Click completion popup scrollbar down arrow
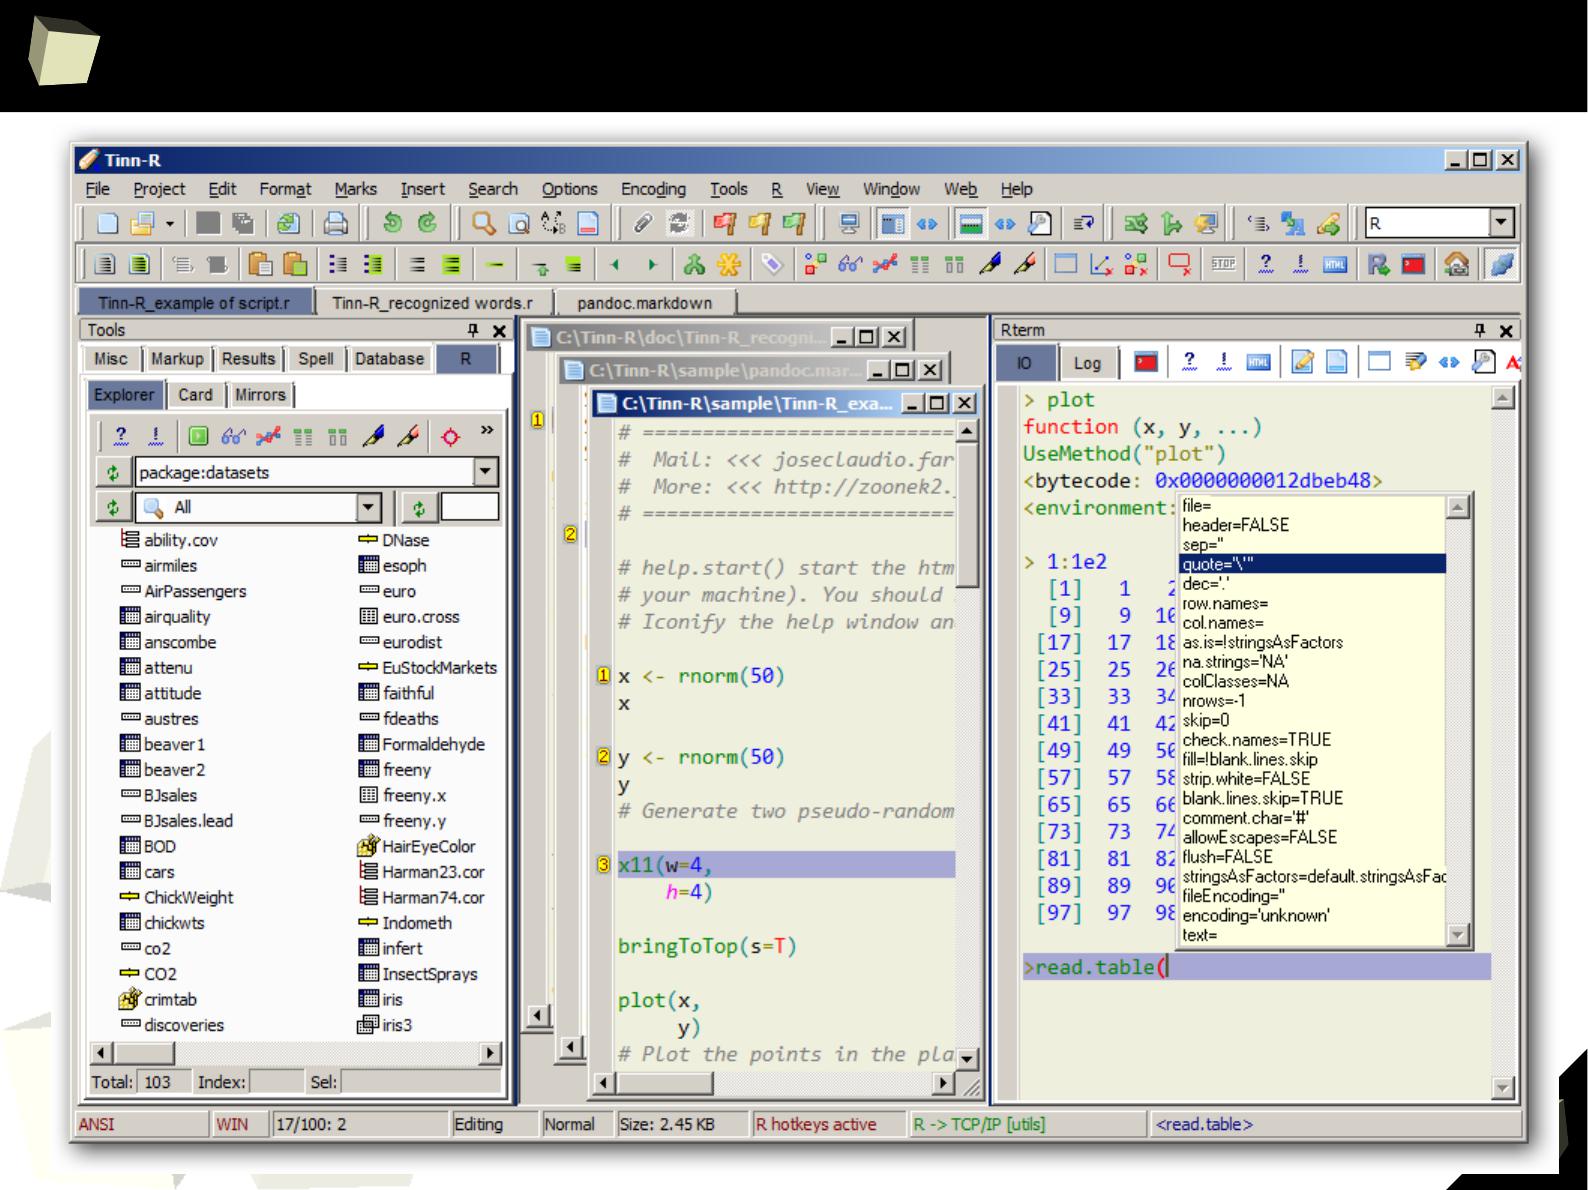Viewport: 1588px width, 1190px height. 1458,935
